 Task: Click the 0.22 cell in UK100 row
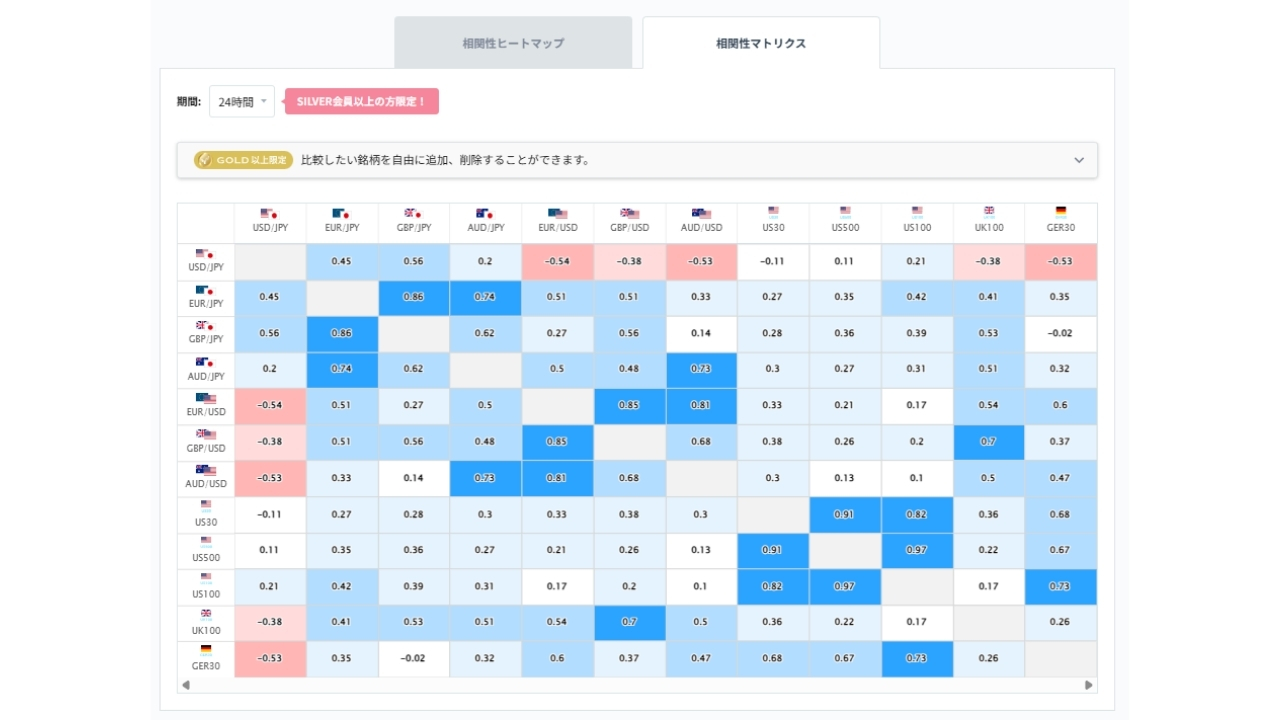[x=845, y=623]
